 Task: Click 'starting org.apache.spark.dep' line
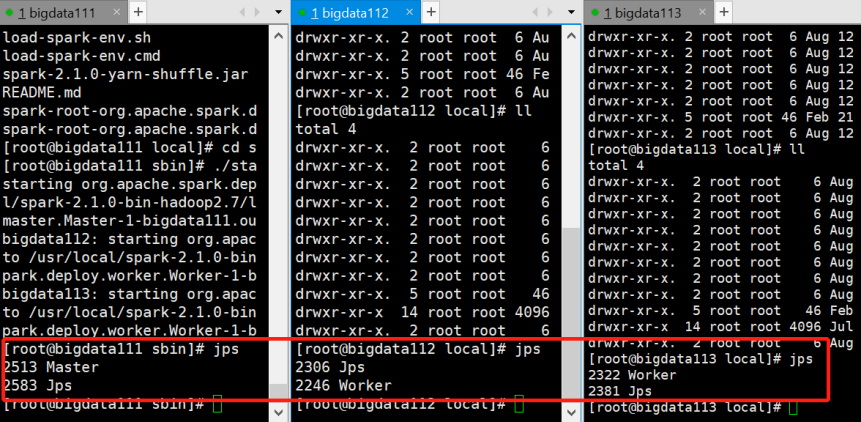[x=130, y=184]
